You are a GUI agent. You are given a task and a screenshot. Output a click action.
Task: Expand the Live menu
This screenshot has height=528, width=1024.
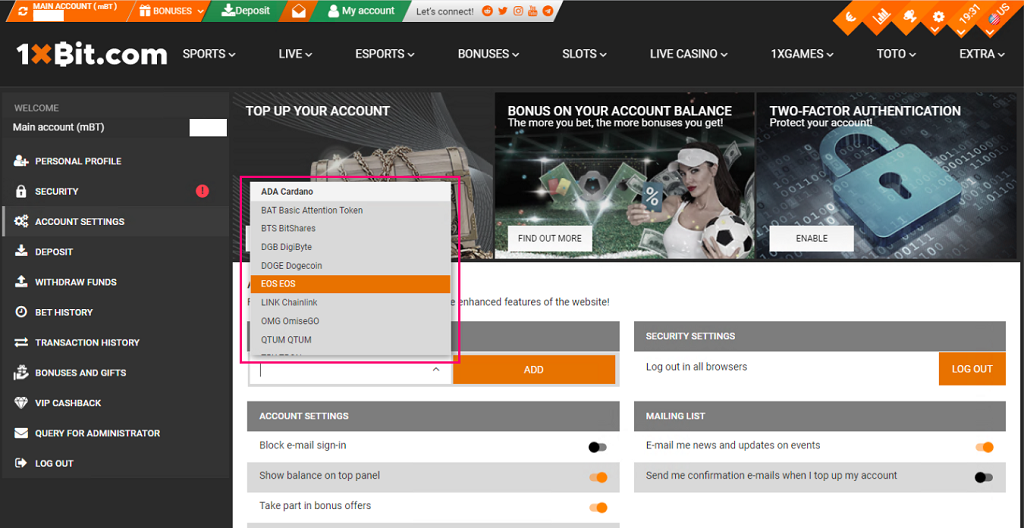[x=295, y=54]
